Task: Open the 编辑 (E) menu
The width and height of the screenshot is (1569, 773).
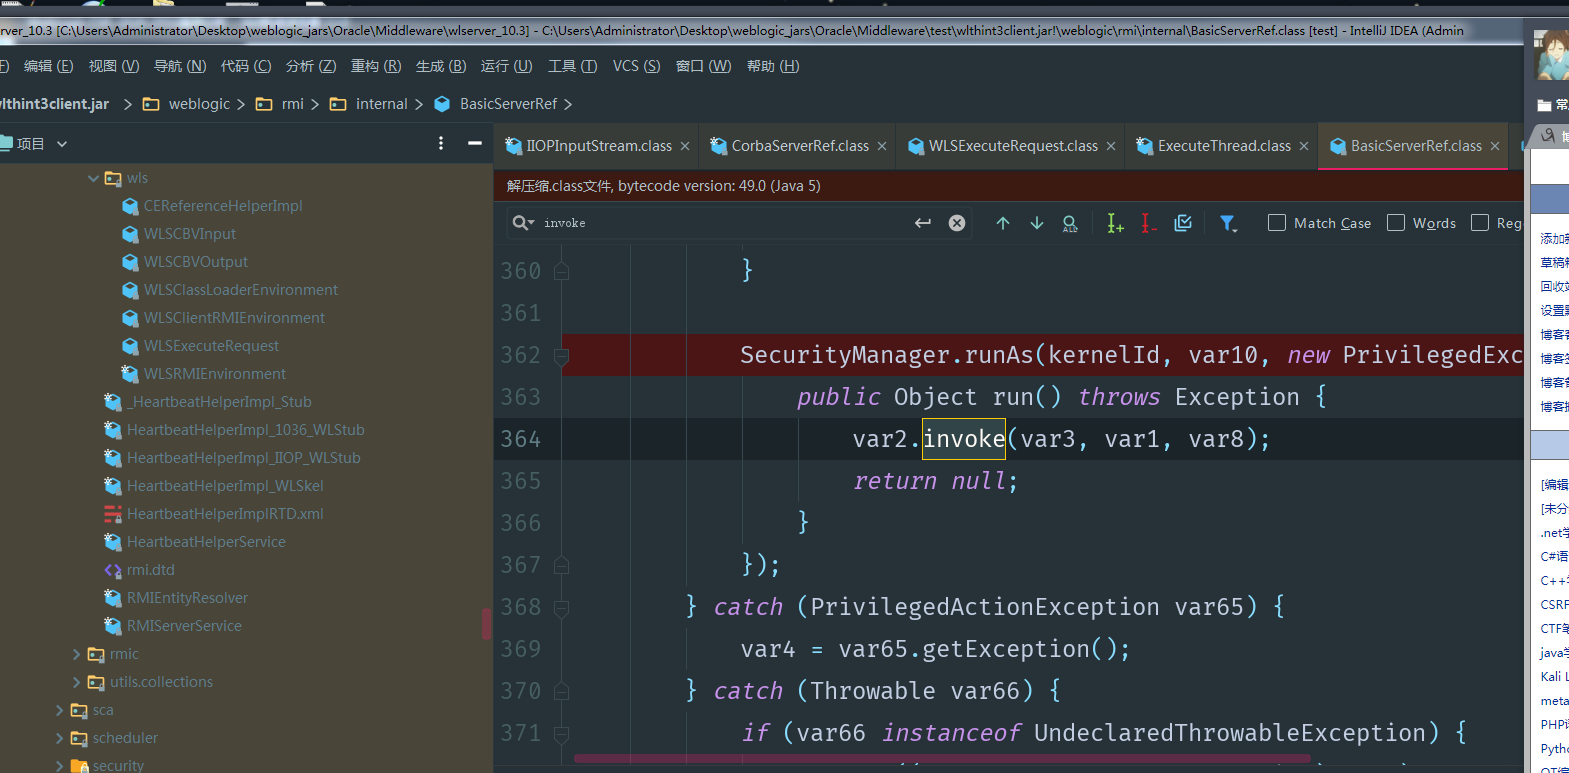Action: (x=48, y=66)
